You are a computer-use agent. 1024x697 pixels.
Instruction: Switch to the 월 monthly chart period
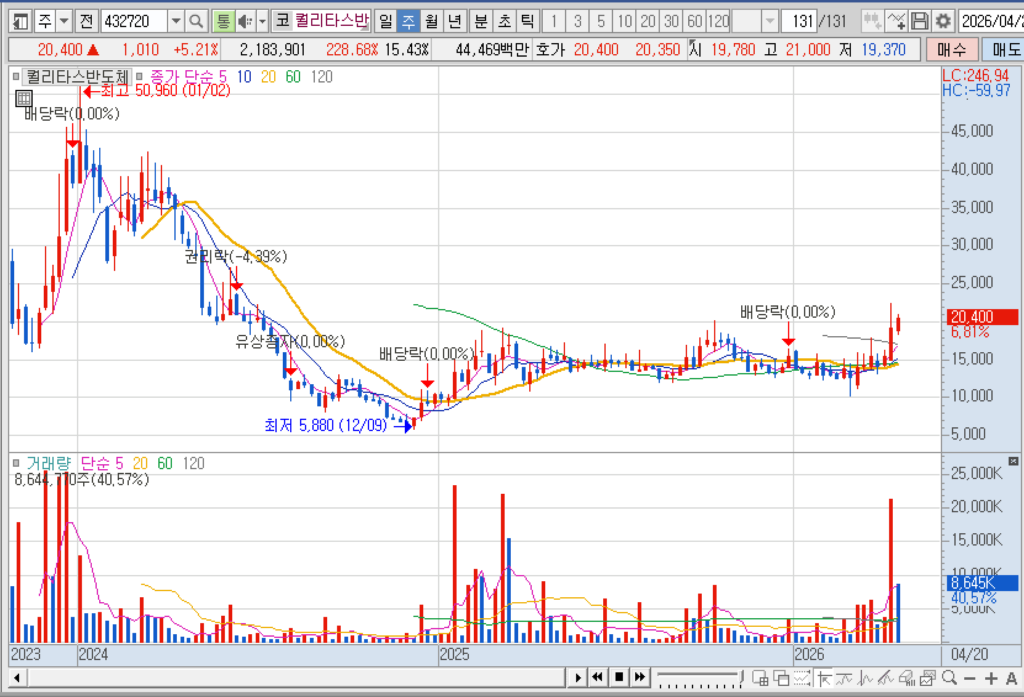pyautogui.click(x=431, y=22)
